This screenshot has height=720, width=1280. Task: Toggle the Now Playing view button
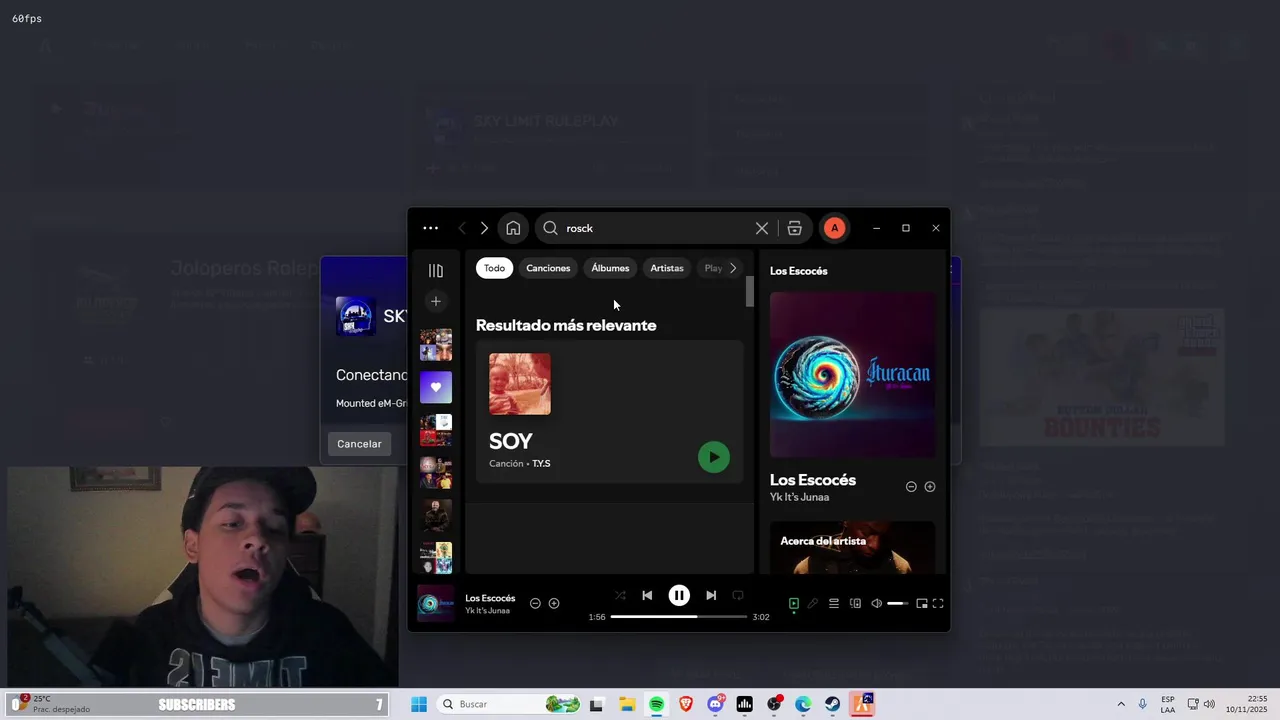794,603
